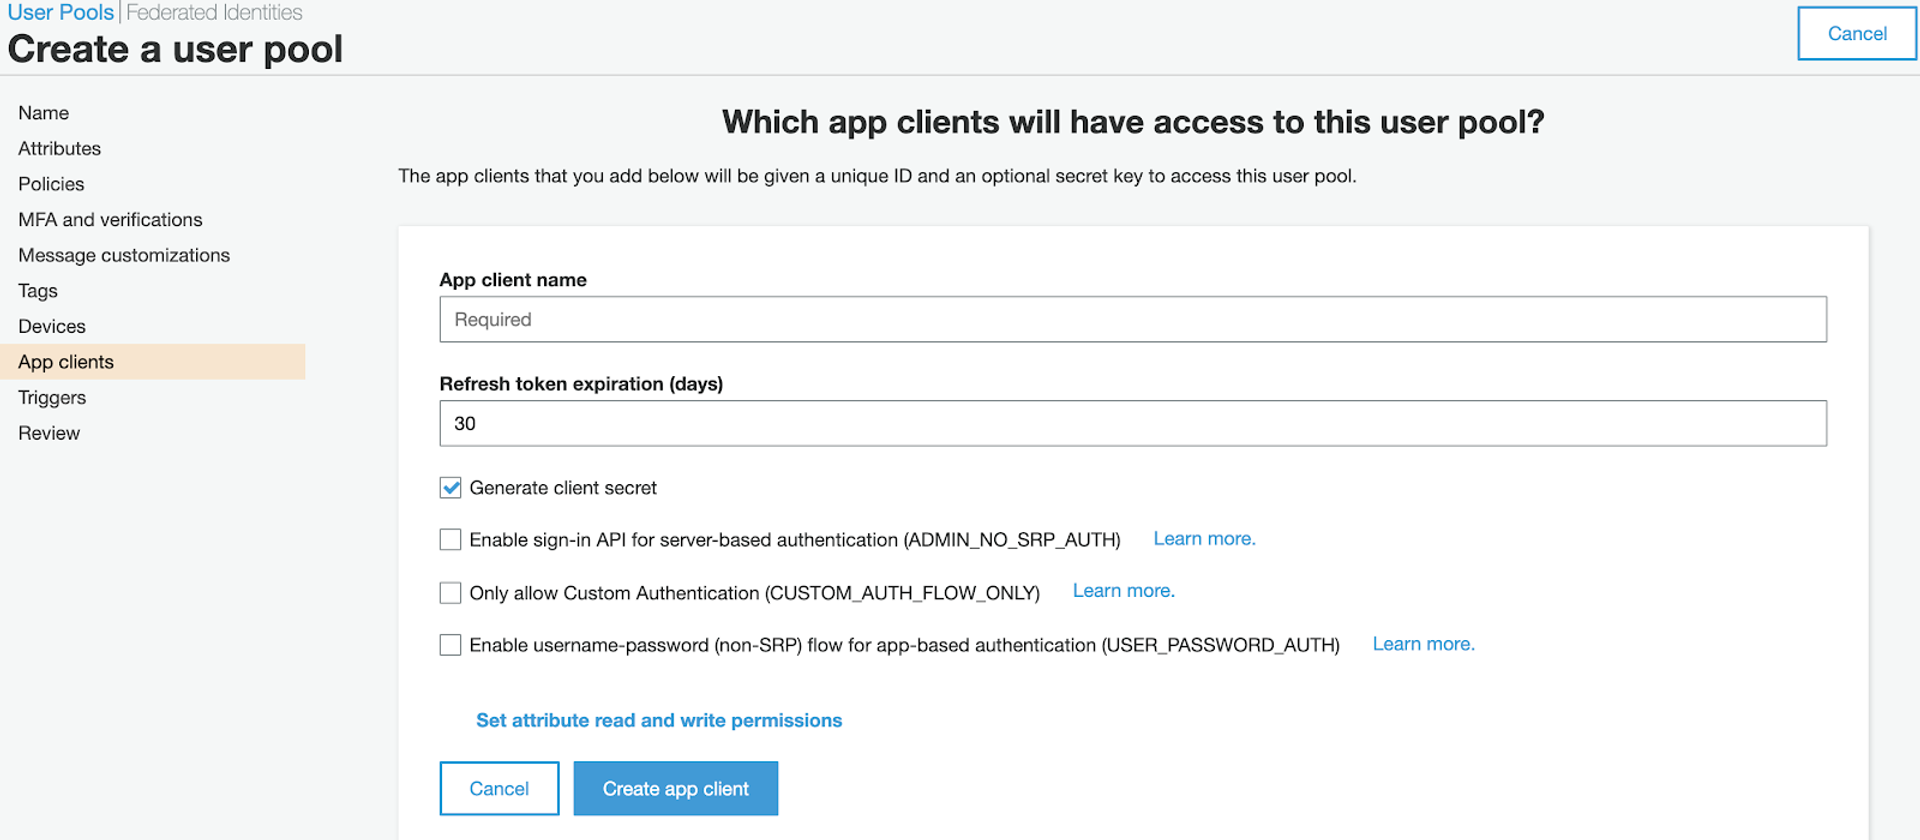This screenshot has width=1920, height=840.
Task: Click the top-right Cancel button
Action: coord(1856,34)
